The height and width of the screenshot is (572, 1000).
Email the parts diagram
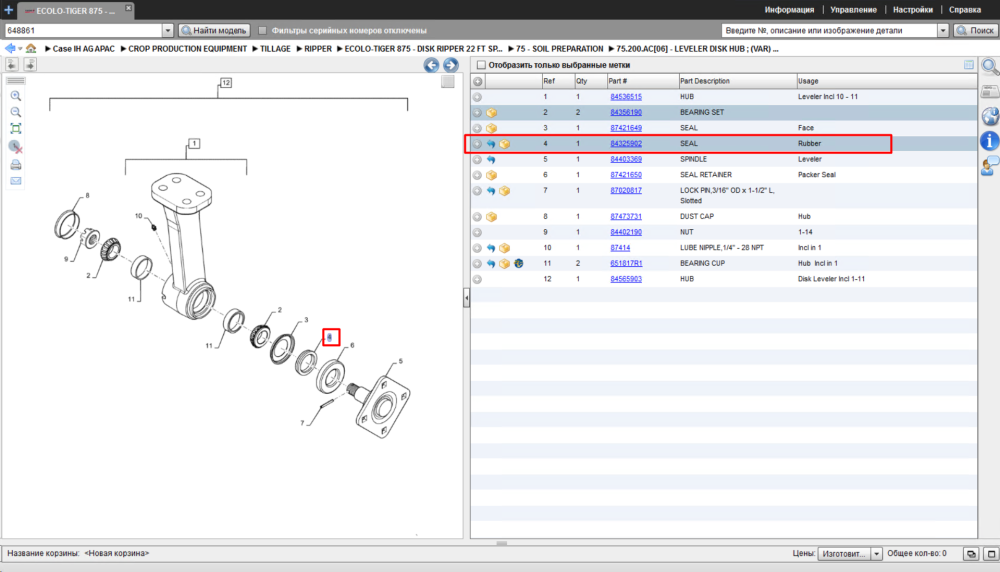[16, 181]
